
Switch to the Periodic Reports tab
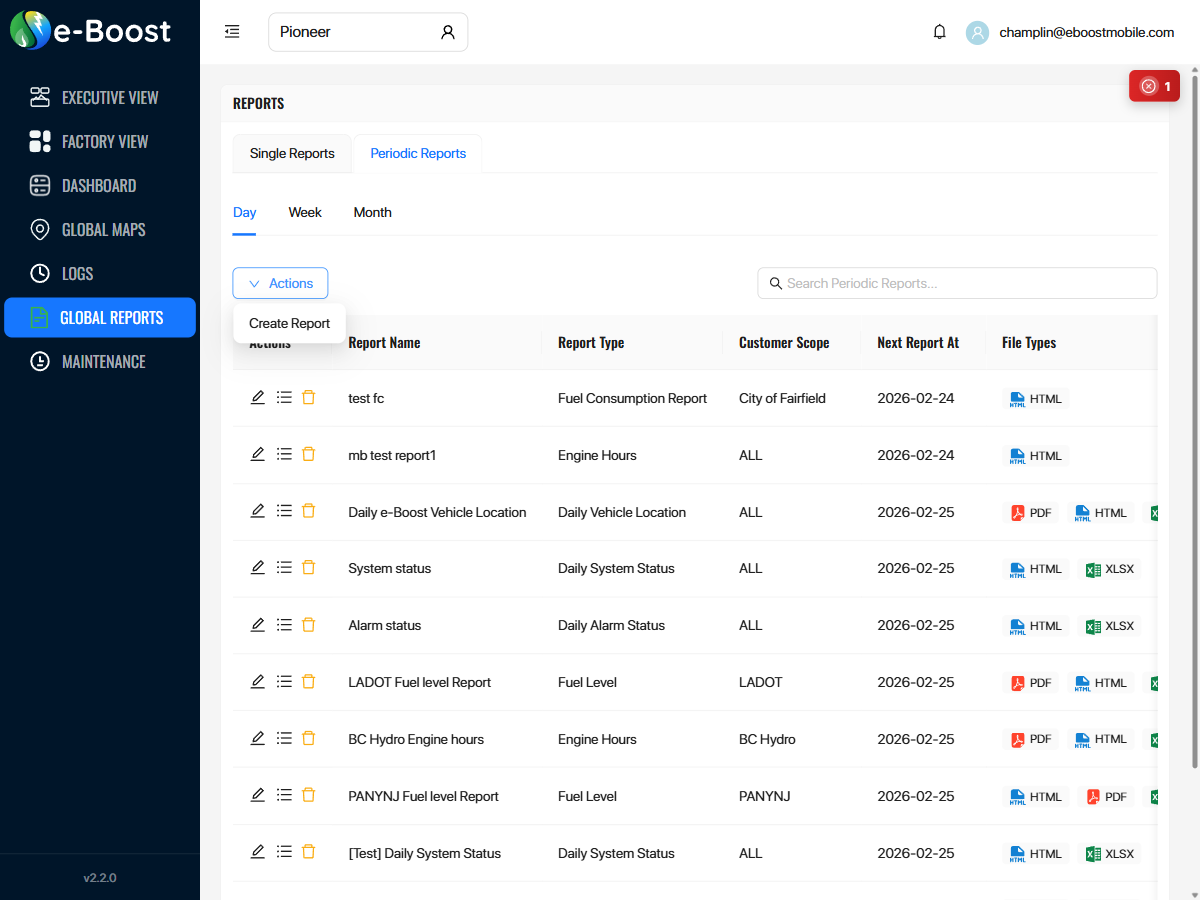[x=418, y=153]
